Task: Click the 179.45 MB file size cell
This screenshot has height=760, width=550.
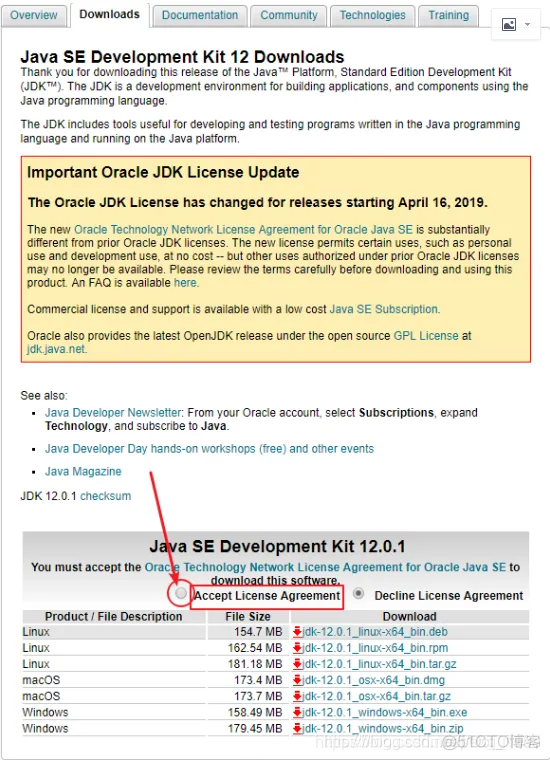Action: point(248,728)
